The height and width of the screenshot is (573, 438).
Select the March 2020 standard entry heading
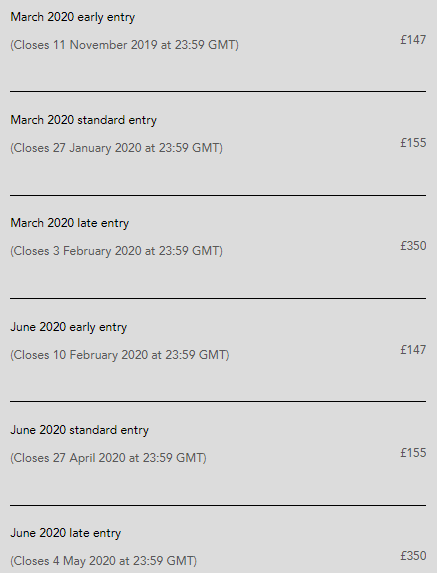click(84, 120)
